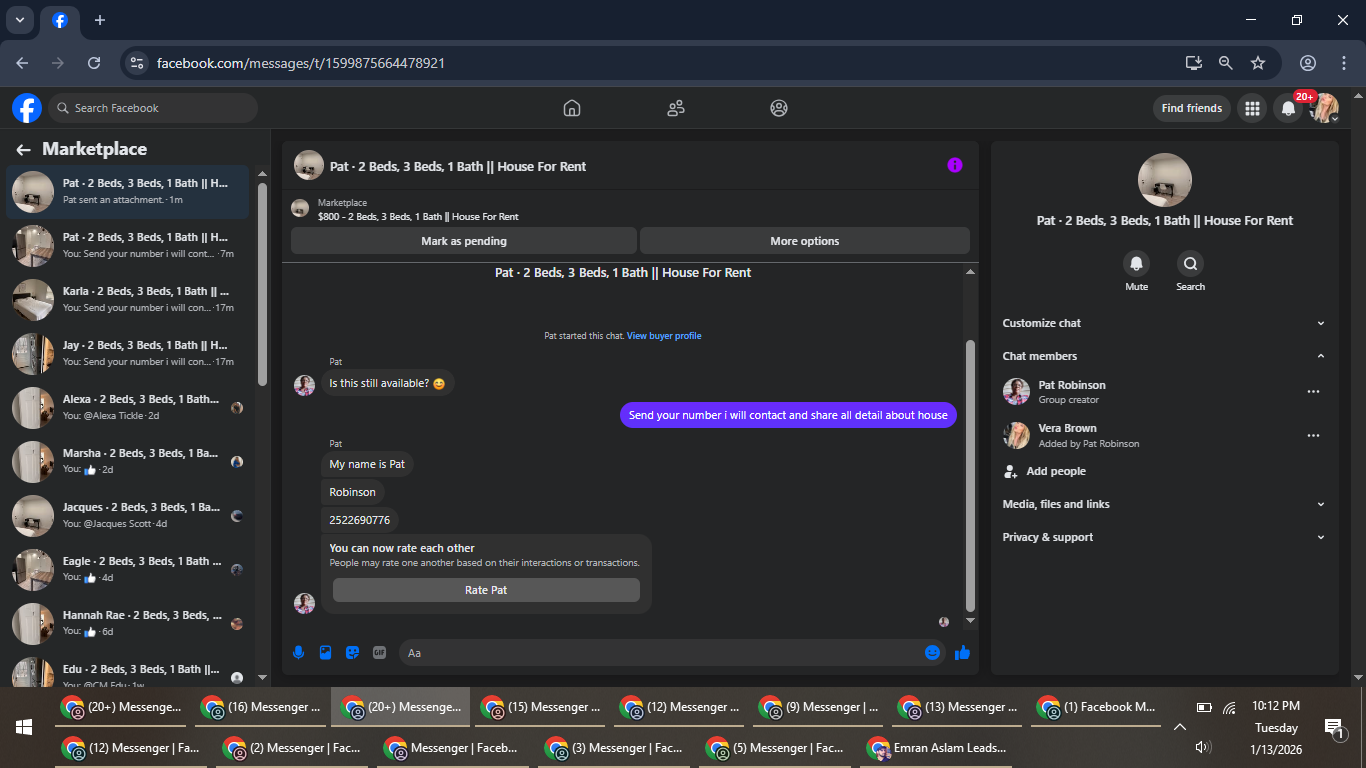
Task: Click Find friends button
Action: coord(1192,108)
